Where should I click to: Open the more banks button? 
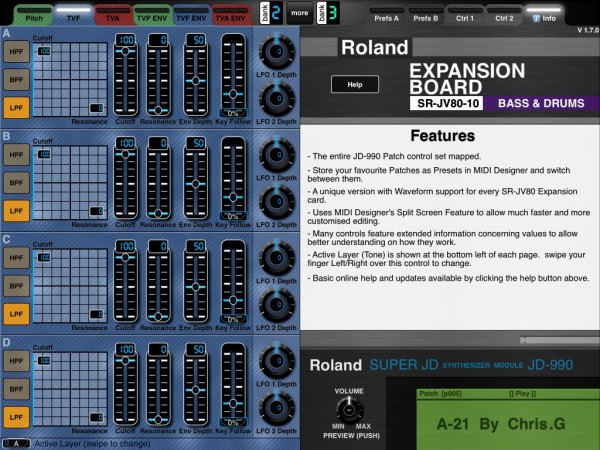coord(300,13)
